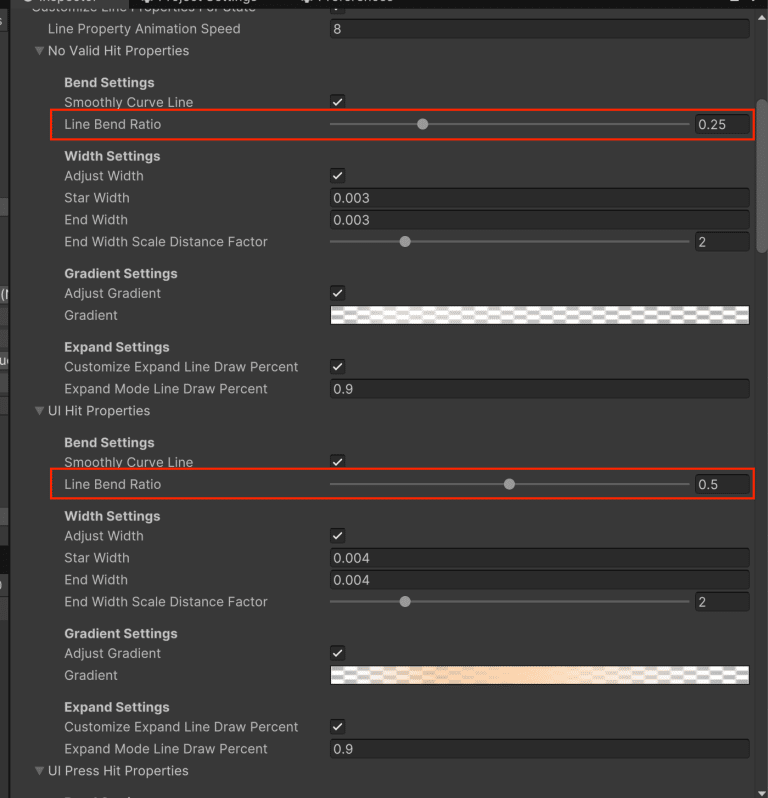Toggle Adjust Gradient in UI Hit Properties
The height and width of the screenshot is (798, 768).
pos(338,654)
